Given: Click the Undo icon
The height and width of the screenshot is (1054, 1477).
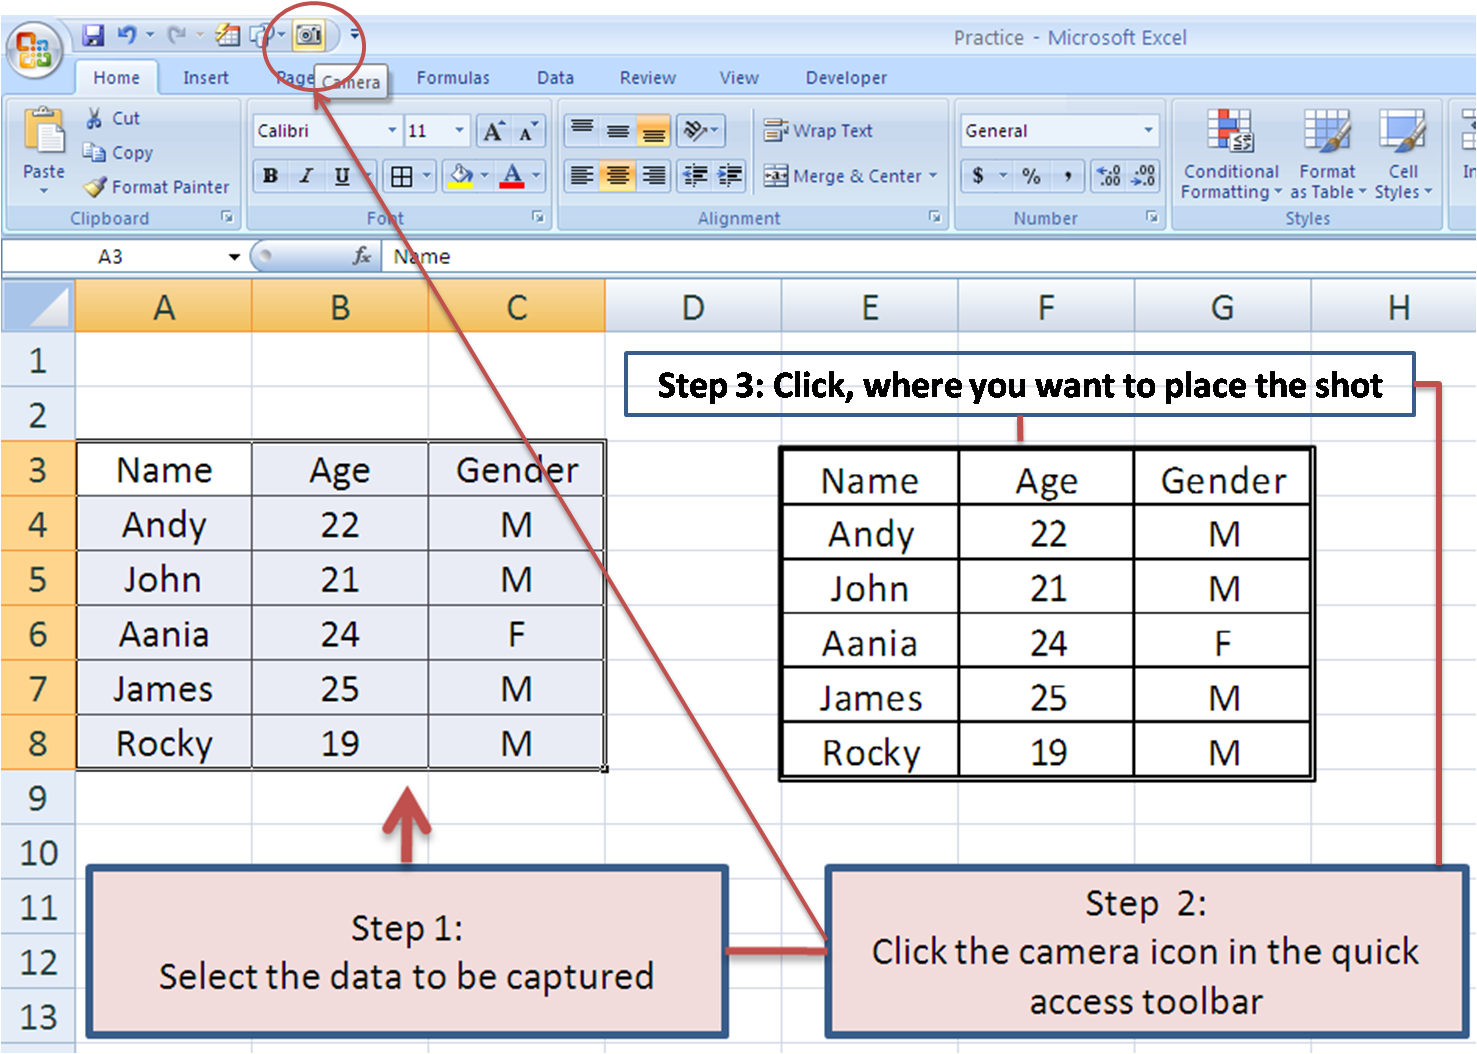Looking at the screenshot, I should tap(128, 34).
